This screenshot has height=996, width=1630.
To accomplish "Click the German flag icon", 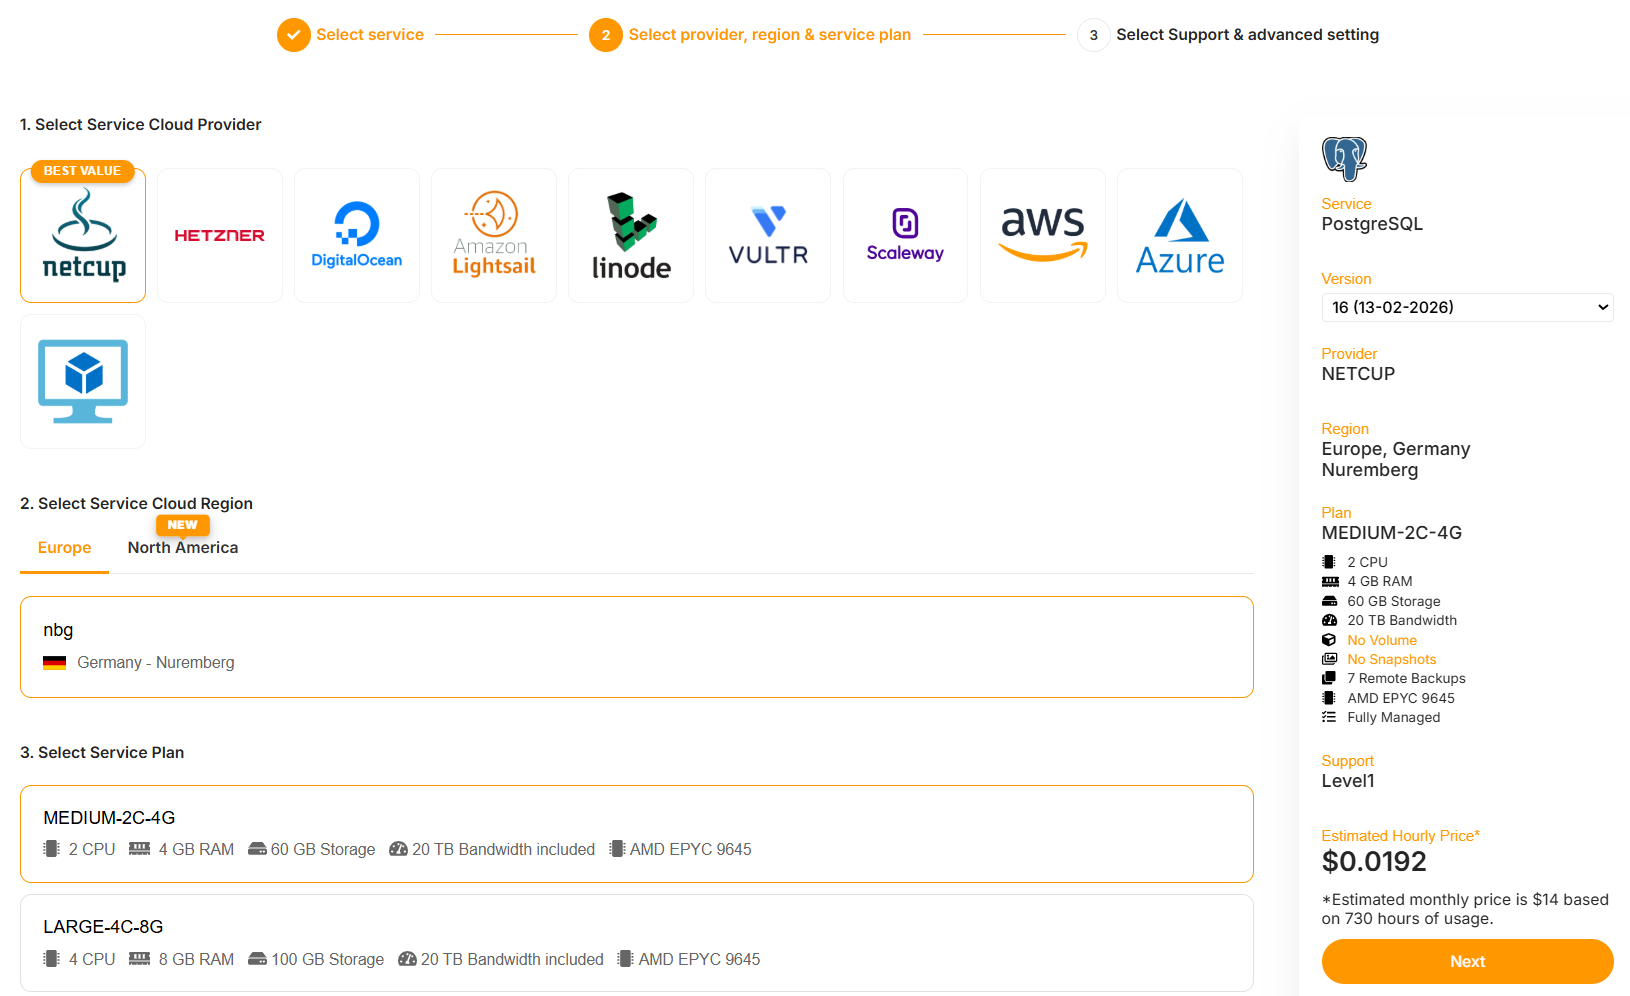I will (x=54, y=663).
